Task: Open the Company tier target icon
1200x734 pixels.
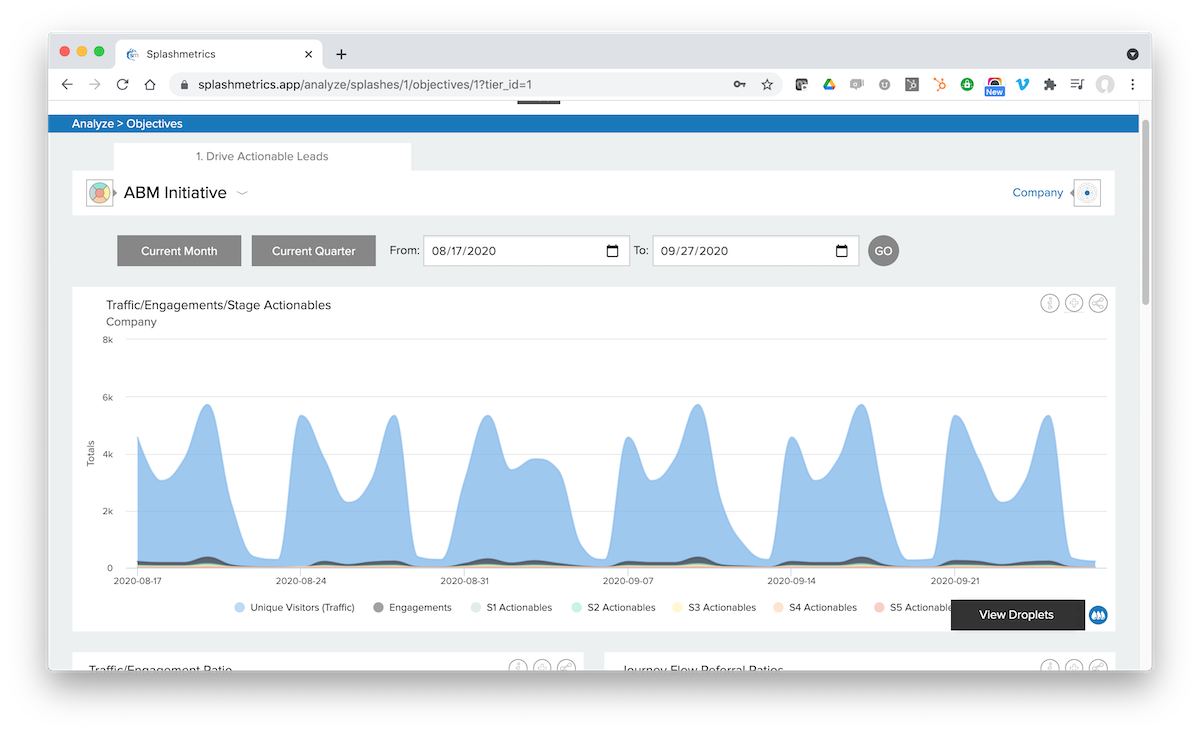Action: (x=1087, y=193)
